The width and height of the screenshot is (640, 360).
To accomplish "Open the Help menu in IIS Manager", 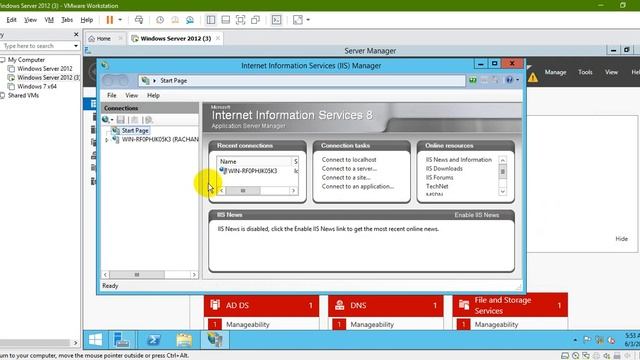I will click(x=153, y=96).
